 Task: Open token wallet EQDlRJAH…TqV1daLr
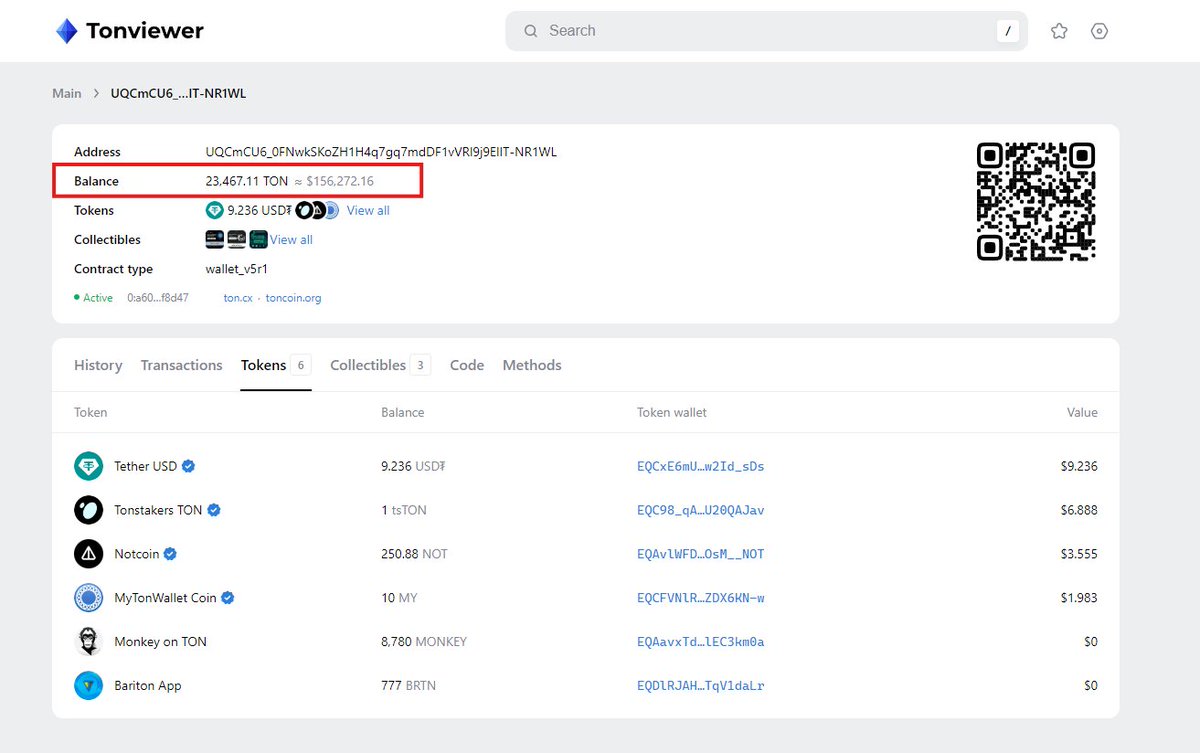700,686
